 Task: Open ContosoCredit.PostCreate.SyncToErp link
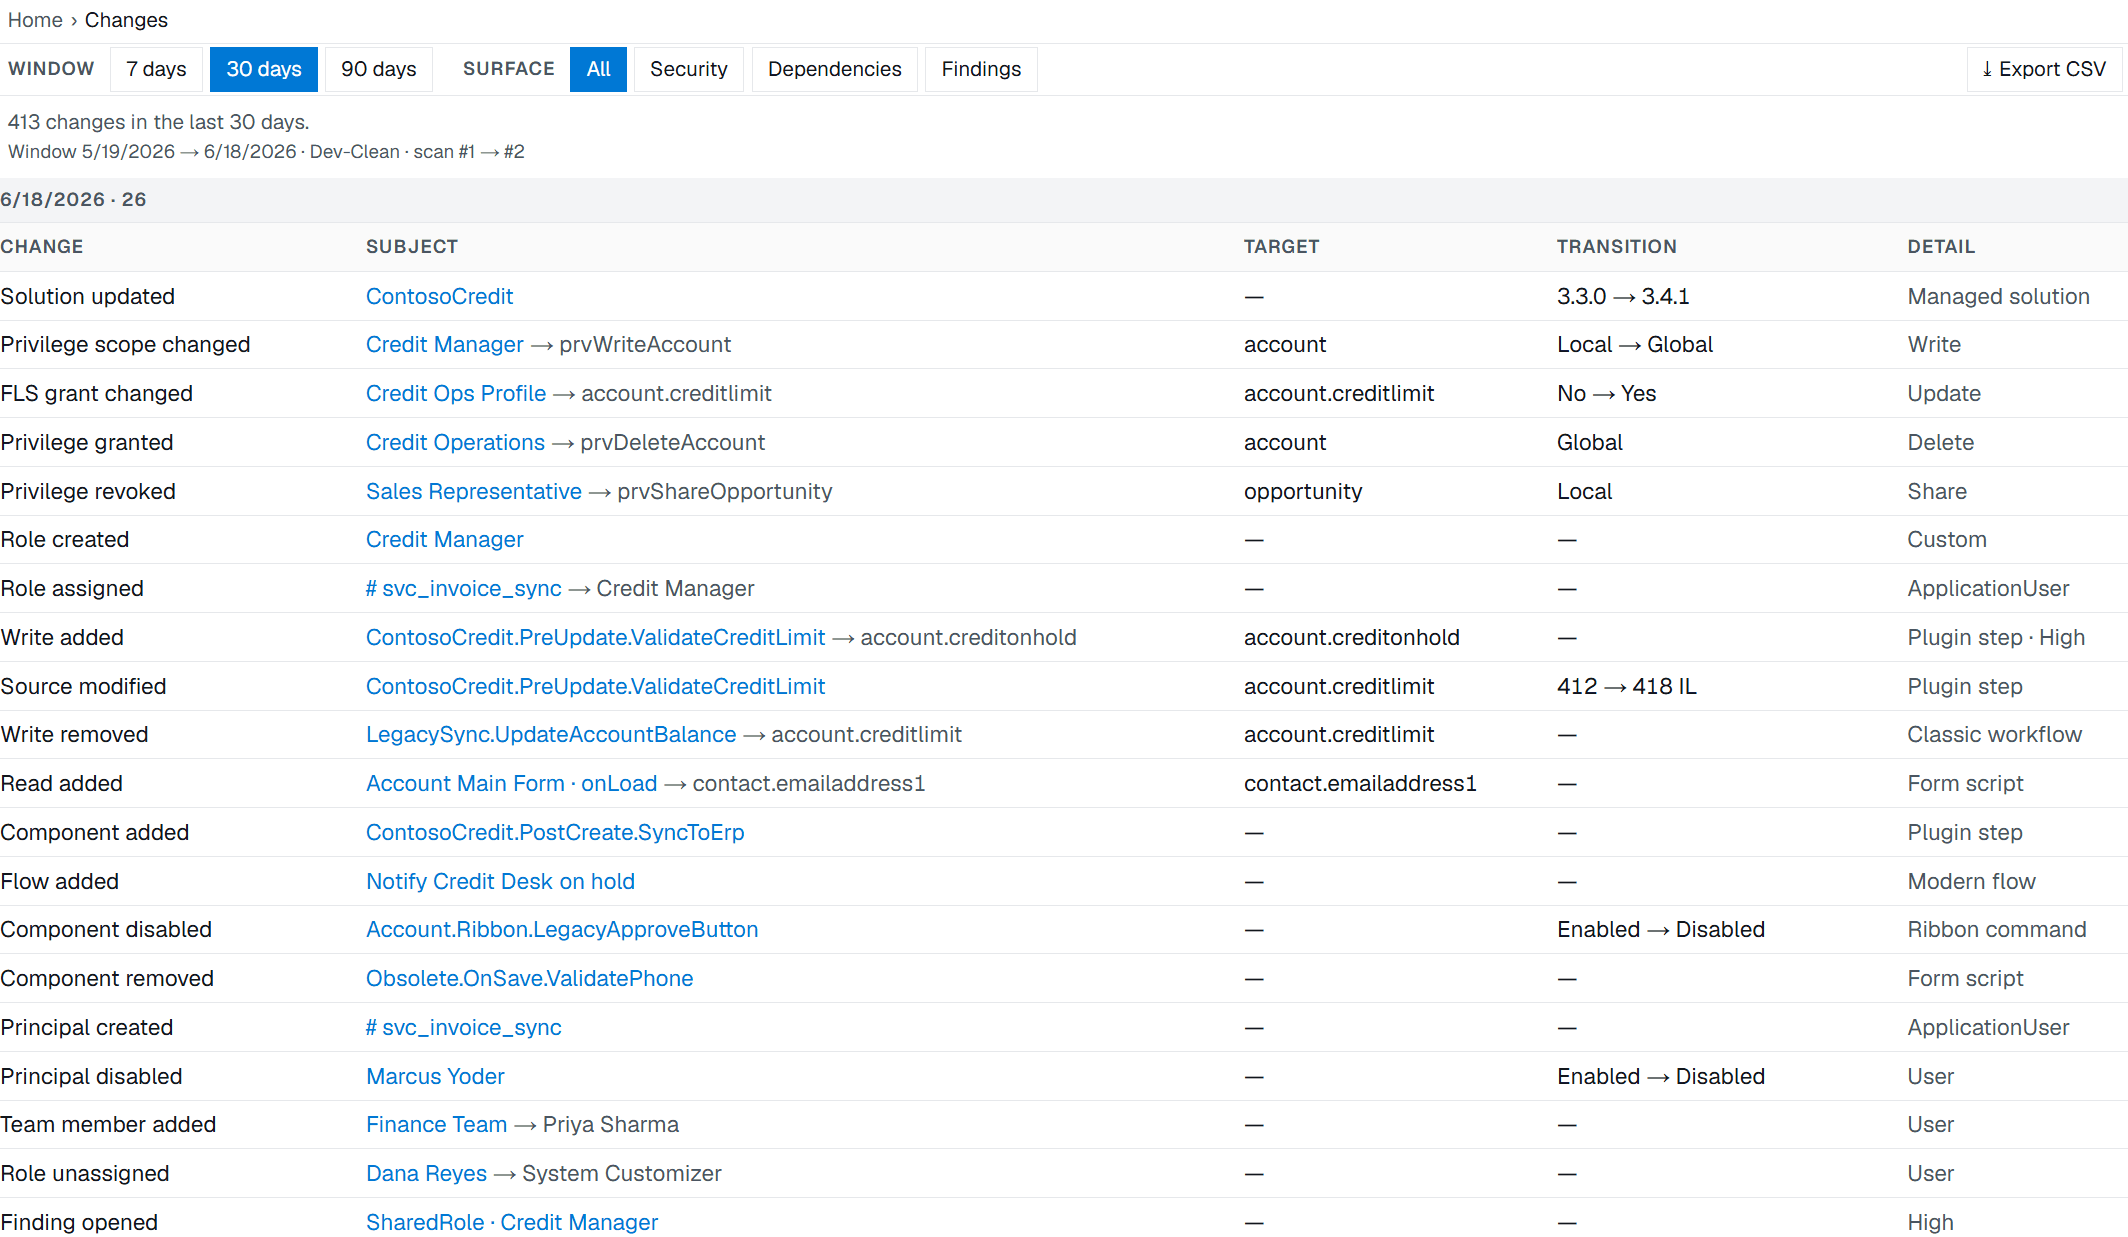[555, 832]
